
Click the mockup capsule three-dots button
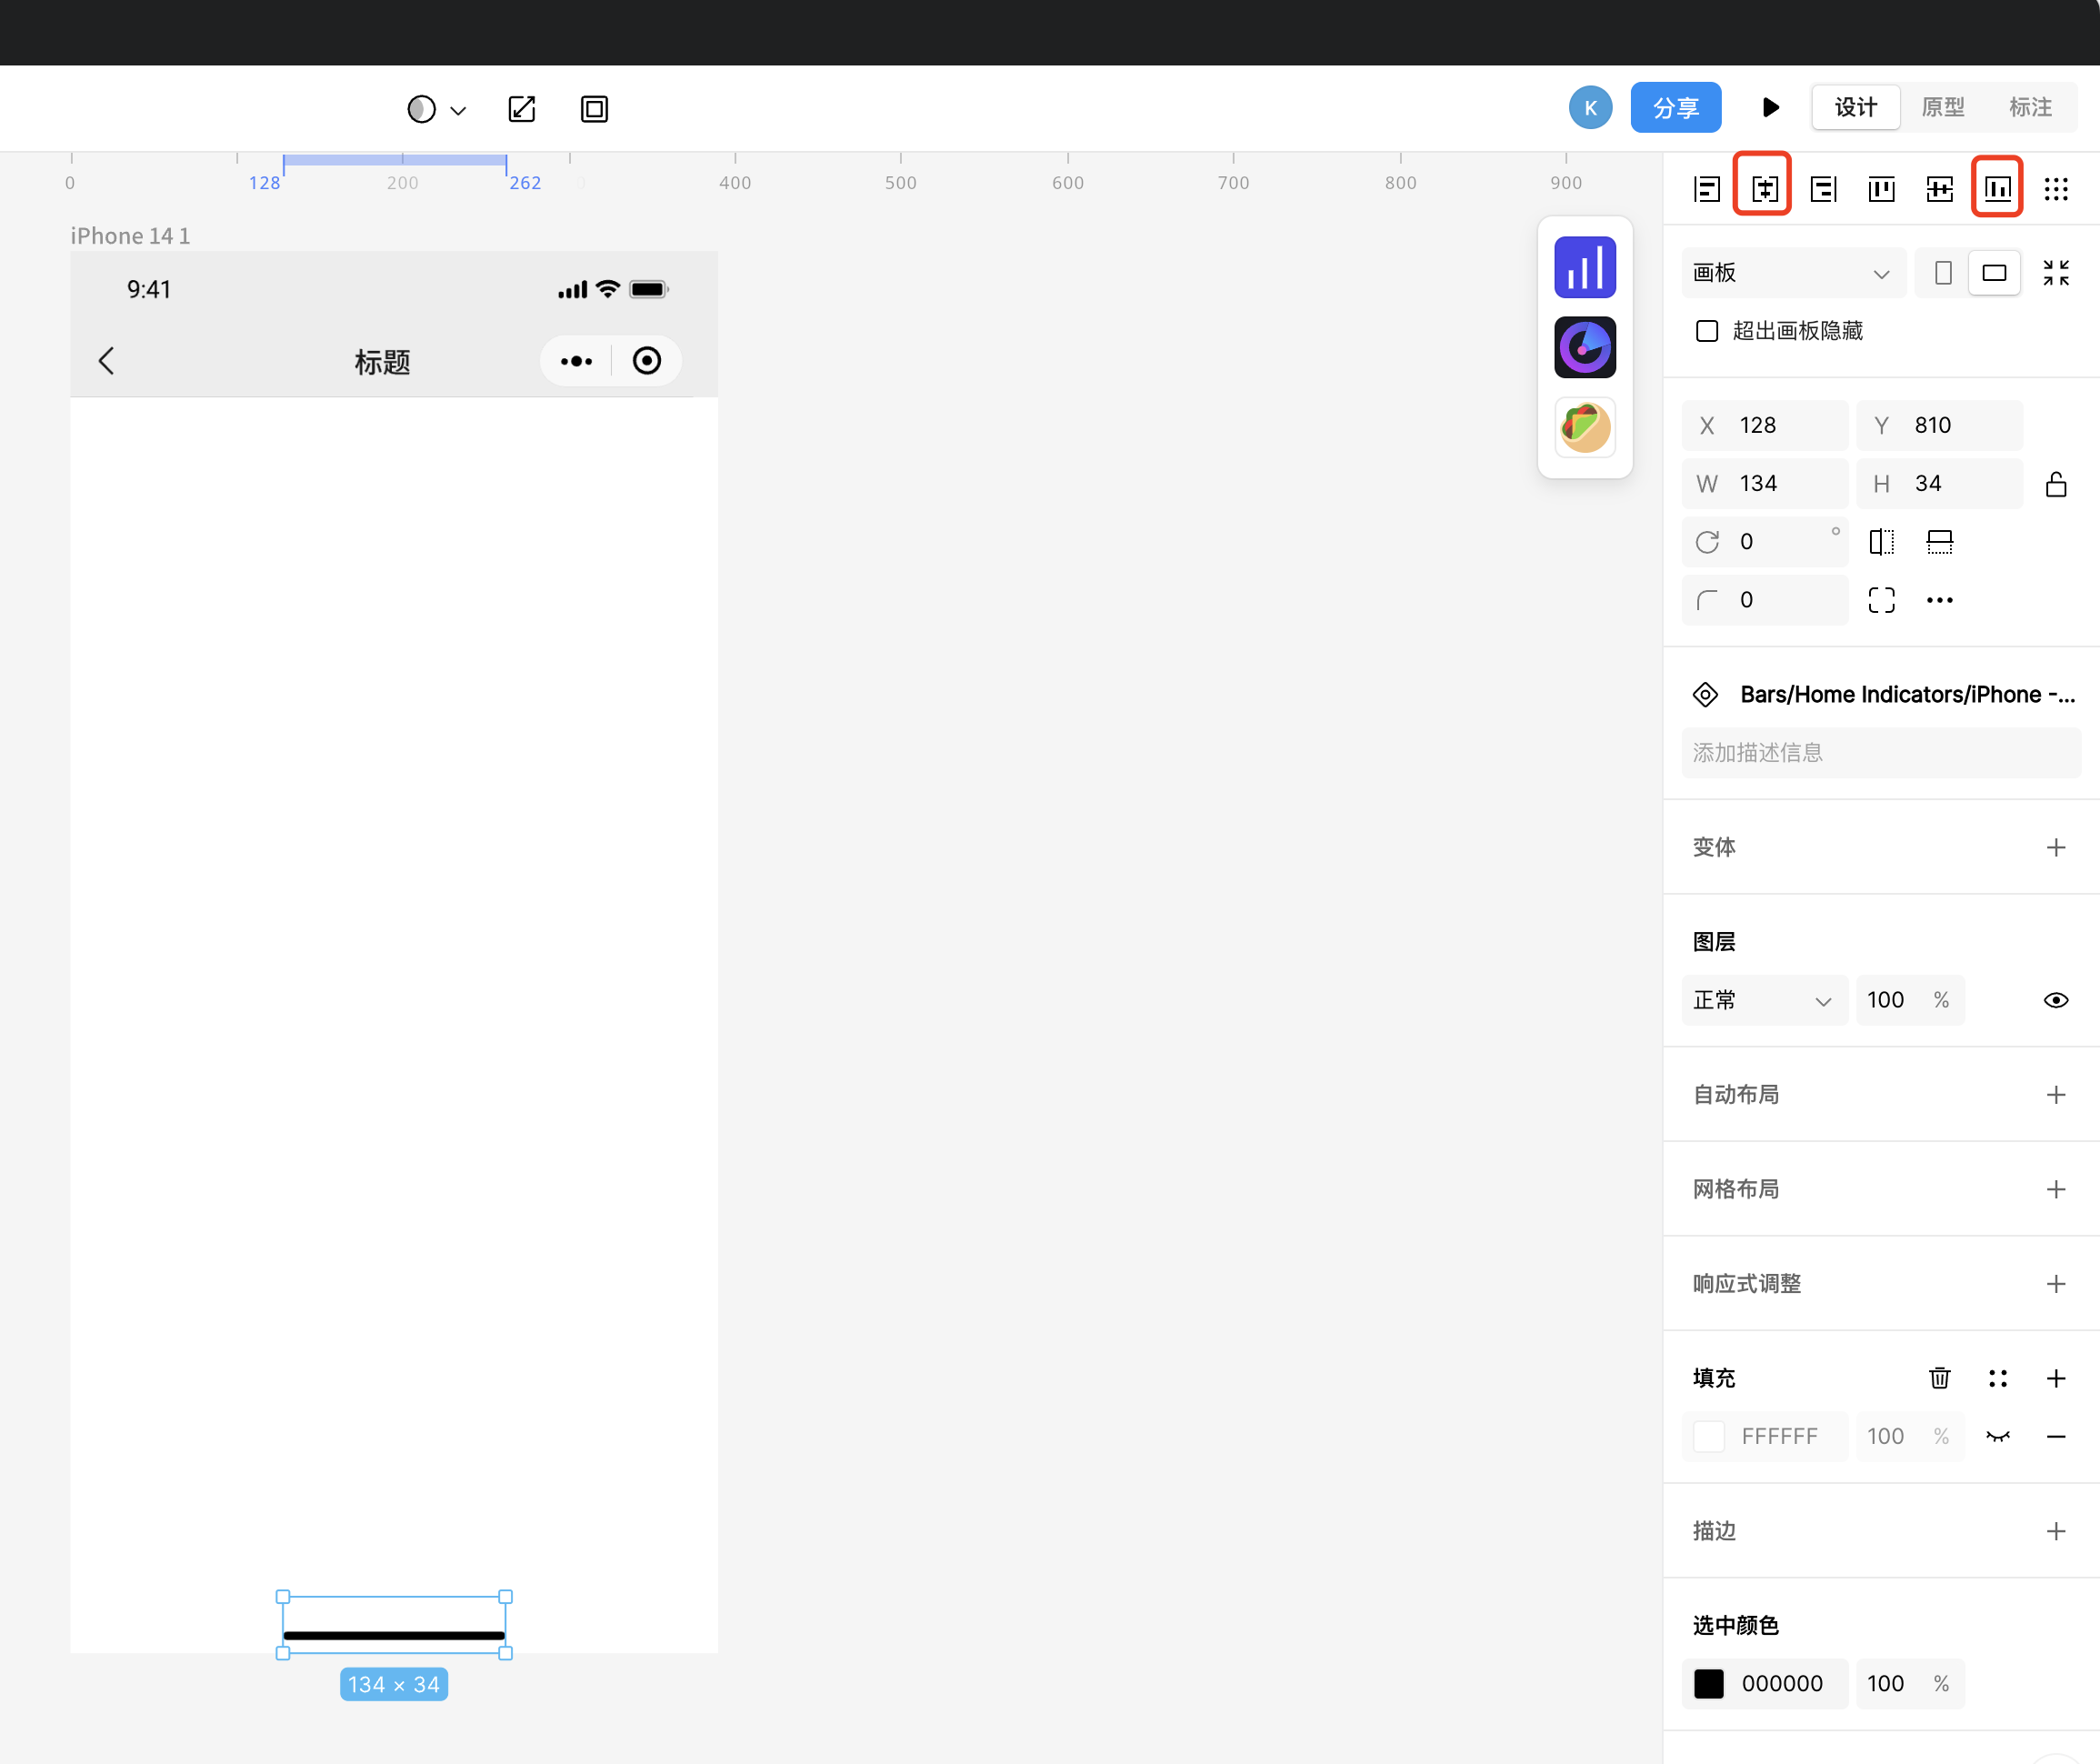tap(576, 361)
